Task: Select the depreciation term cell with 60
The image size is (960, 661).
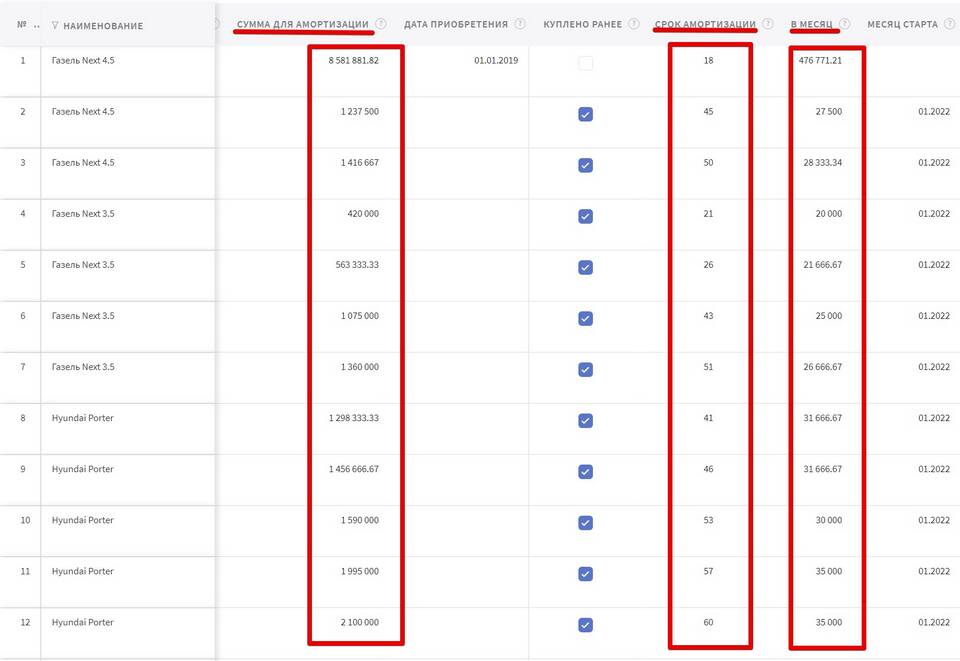Action: pyautogui.click(x=708, y=623)
